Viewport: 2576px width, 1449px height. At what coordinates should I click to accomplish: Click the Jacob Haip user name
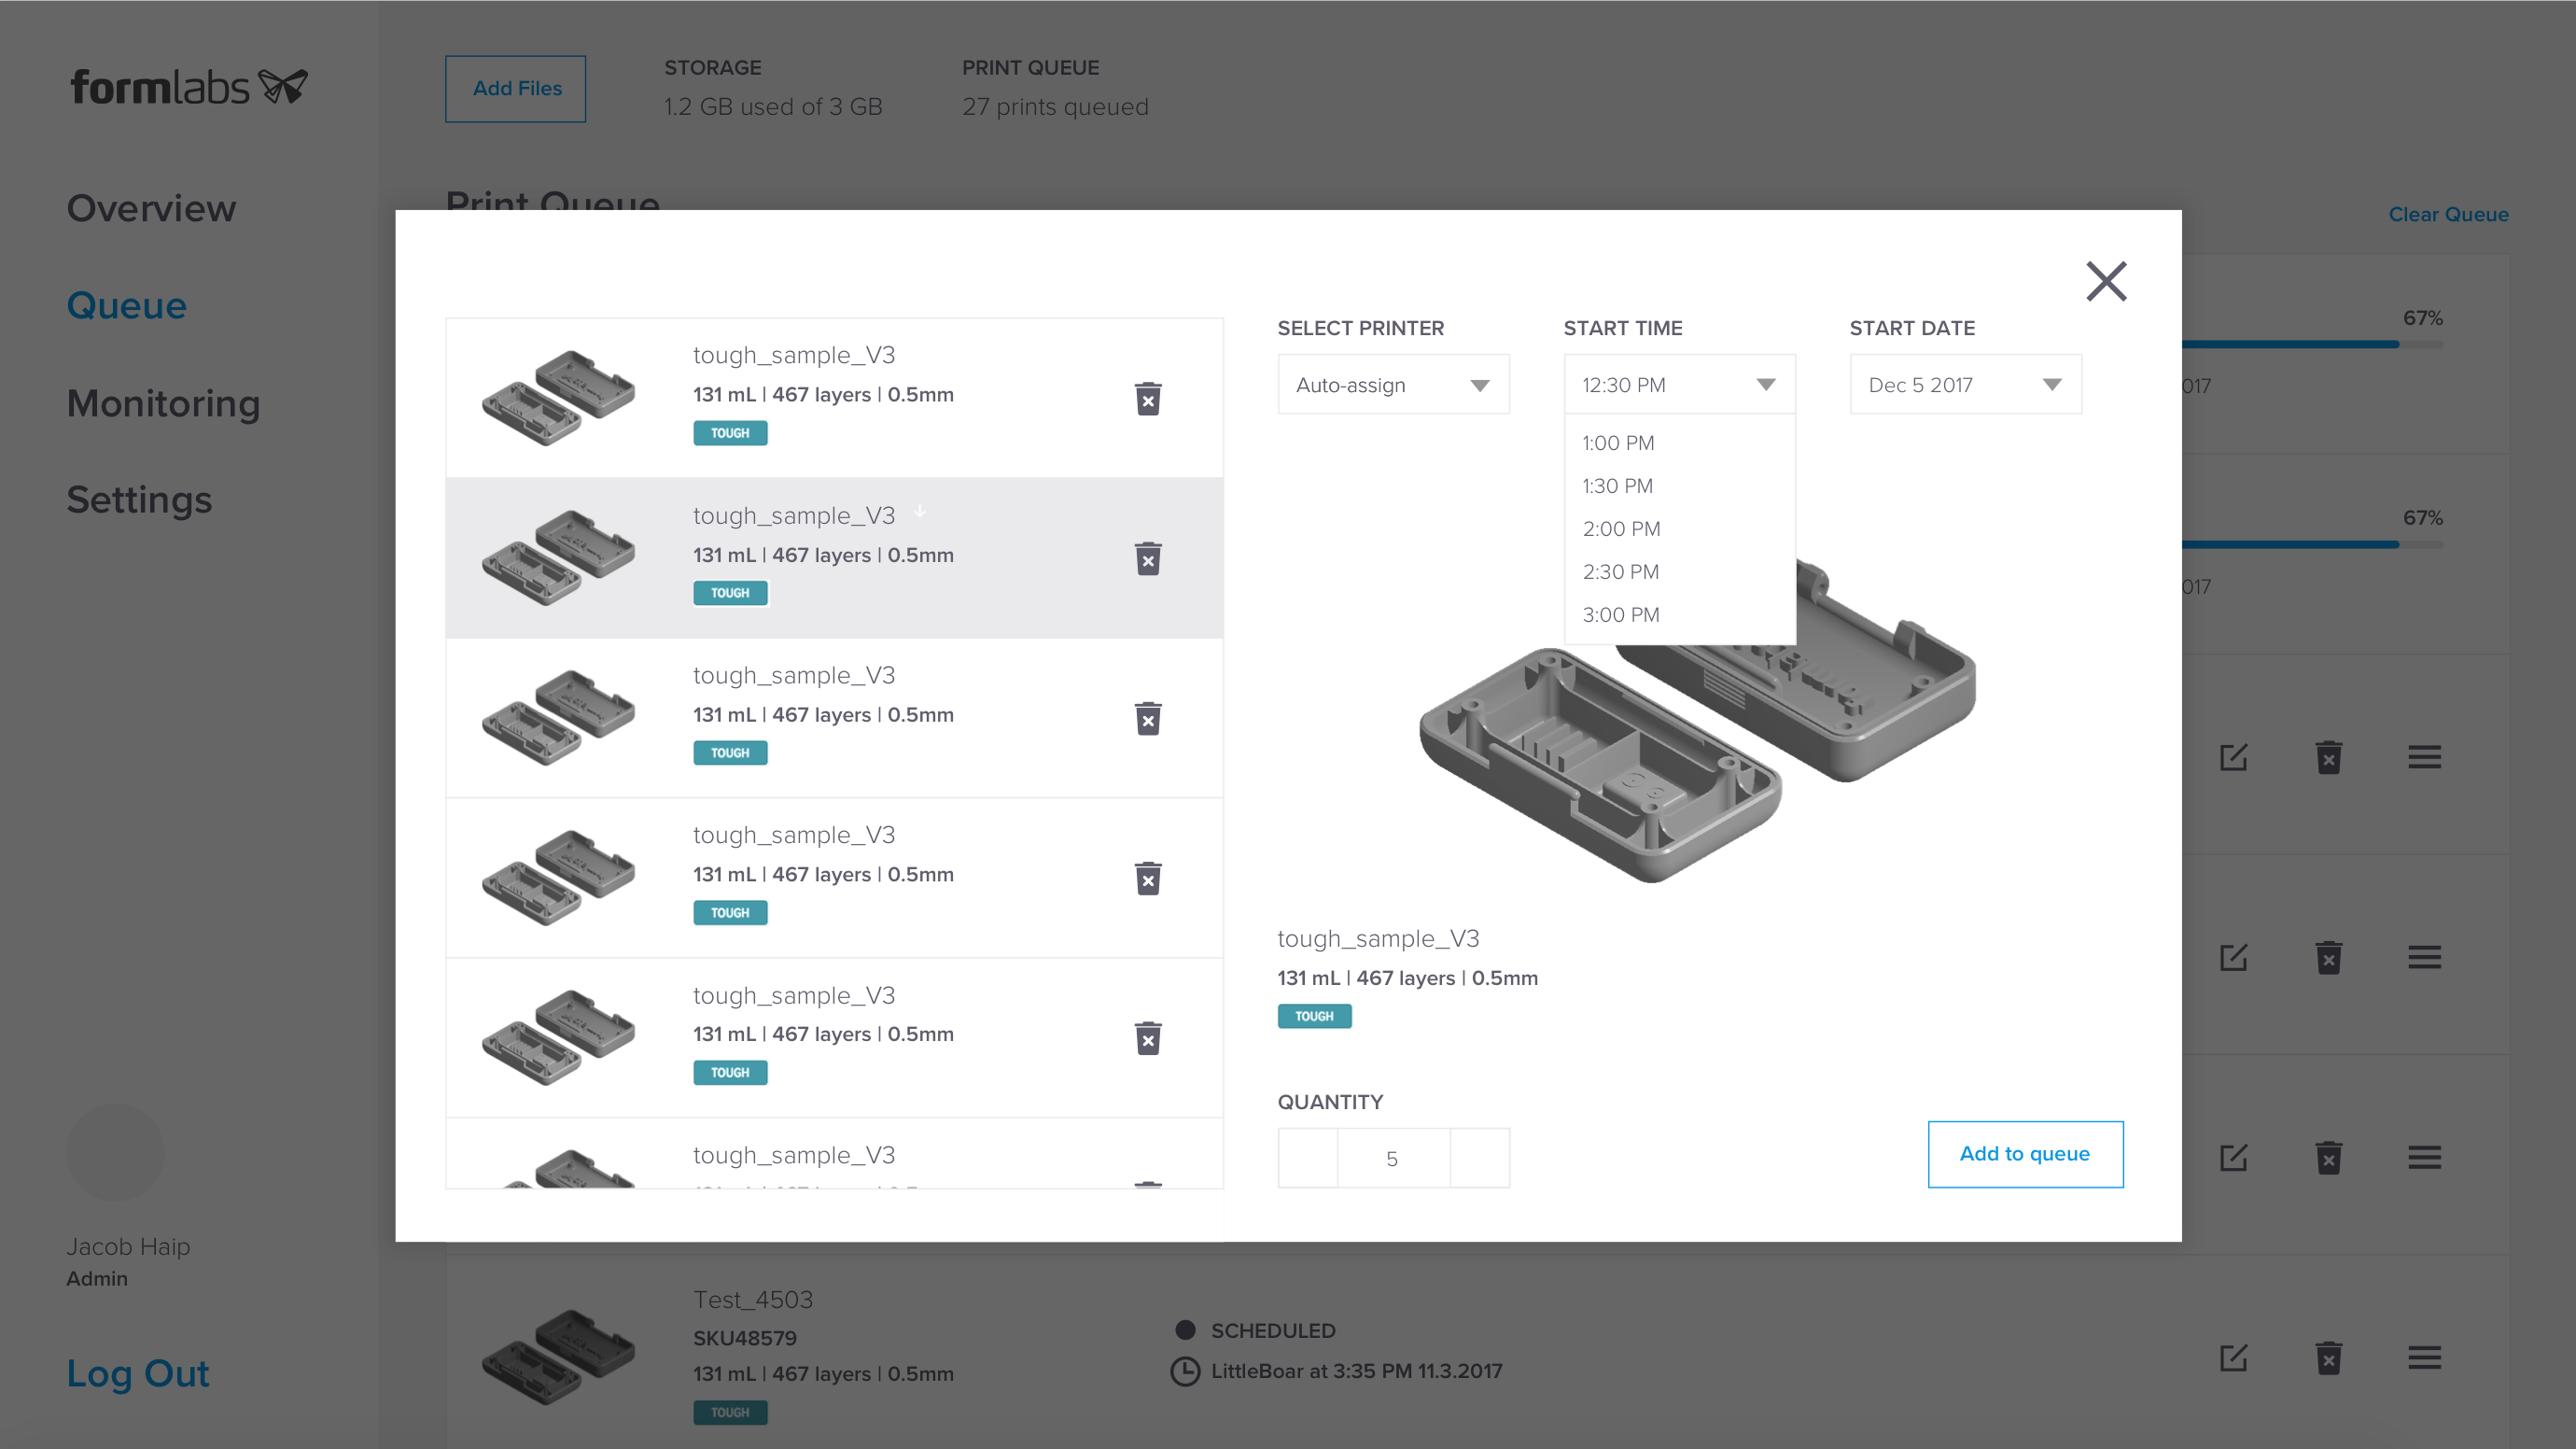tap(128, 1246)
